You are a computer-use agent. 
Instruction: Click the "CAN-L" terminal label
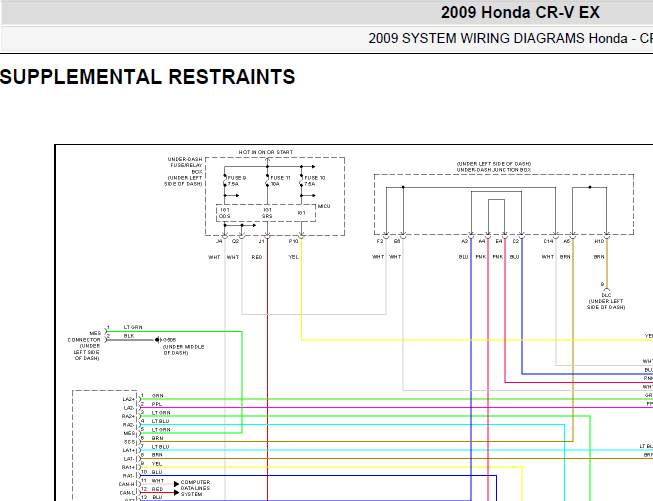(127, 493)
